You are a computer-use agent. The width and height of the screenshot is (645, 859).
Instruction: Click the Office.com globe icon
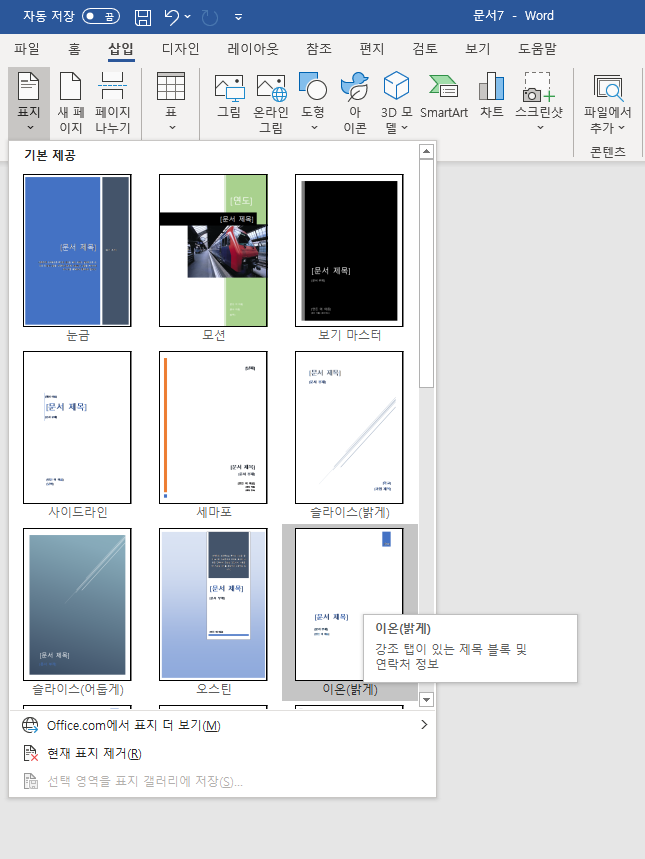pyautogui.click(x=30, y=725)
